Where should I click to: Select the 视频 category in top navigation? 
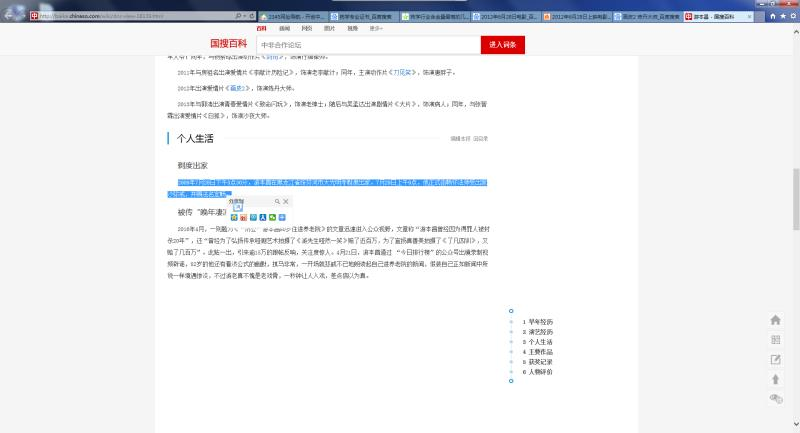point(353,29)
